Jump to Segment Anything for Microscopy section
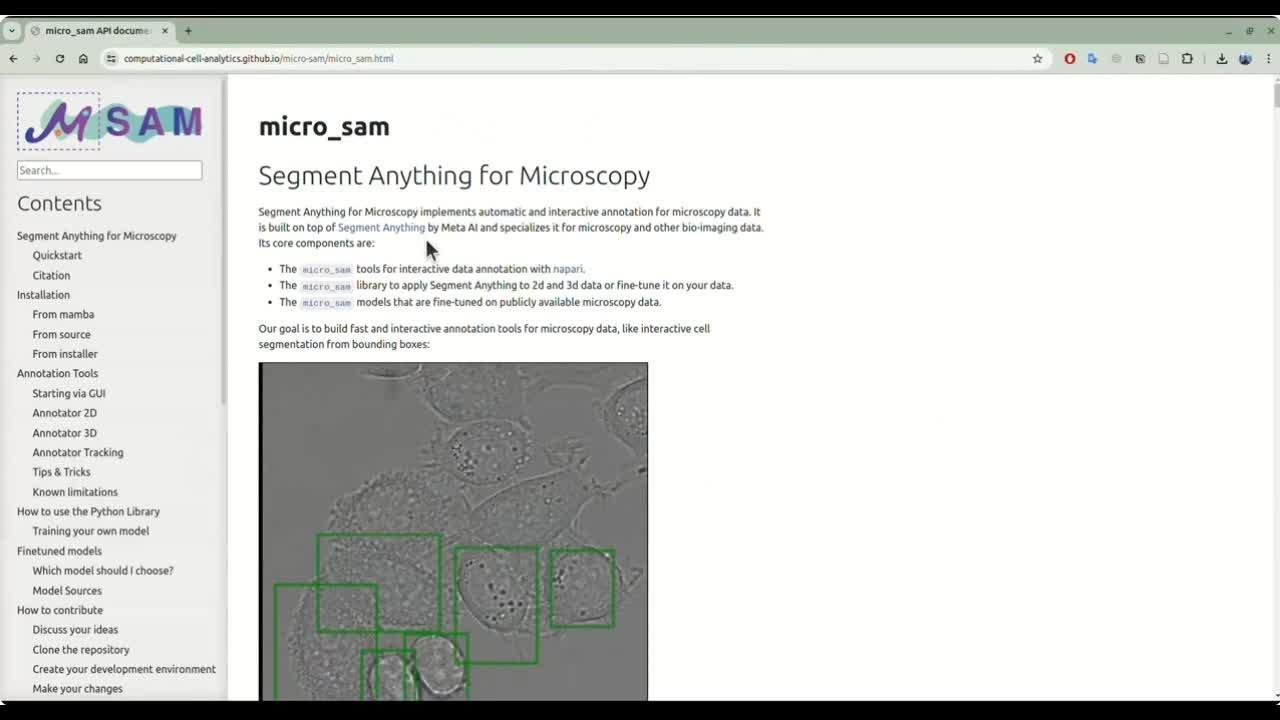Viewport: 1280px width, 720px height. [x=96, y=236]
